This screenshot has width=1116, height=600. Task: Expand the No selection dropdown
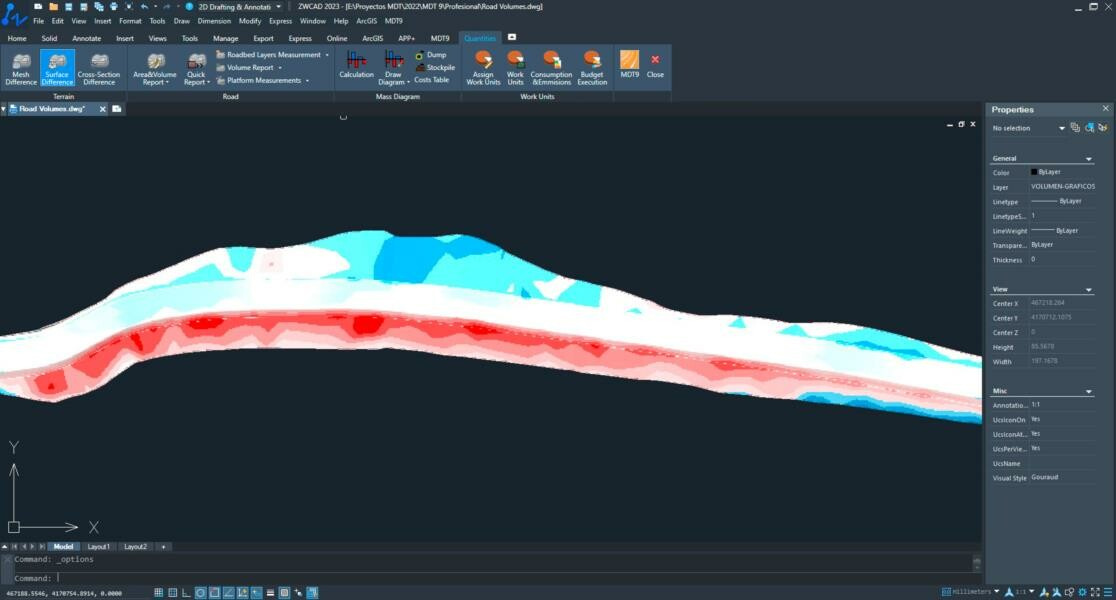pyautogui.click(x=1062, y=128)
